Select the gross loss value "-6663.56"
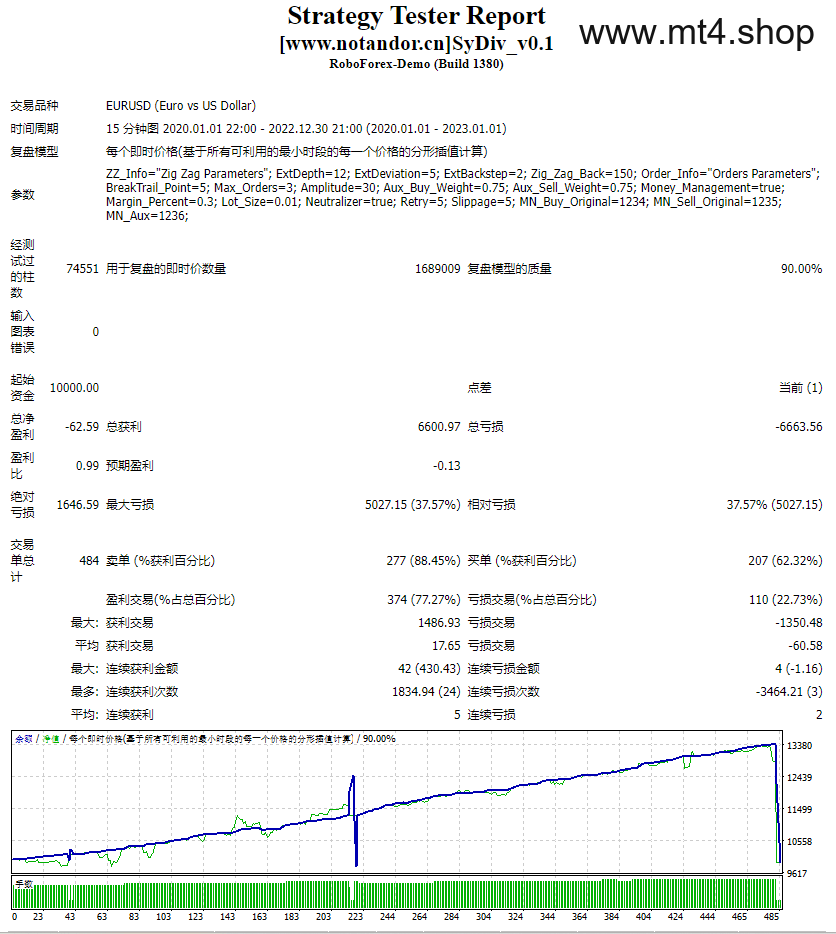836x934 pixels. point(798,426)
